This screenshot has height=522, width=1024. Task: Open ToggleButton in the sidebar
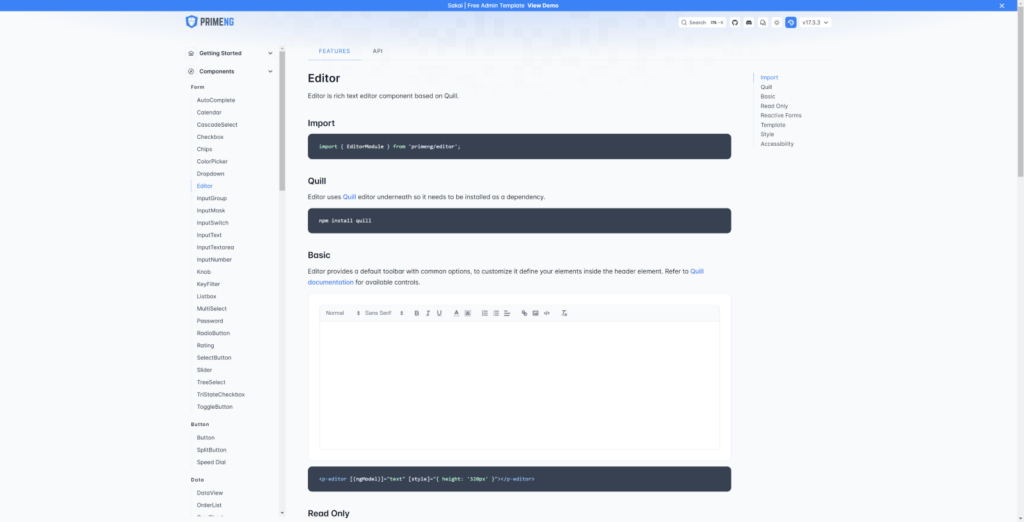pyautogui.click(x=214, y=406)
